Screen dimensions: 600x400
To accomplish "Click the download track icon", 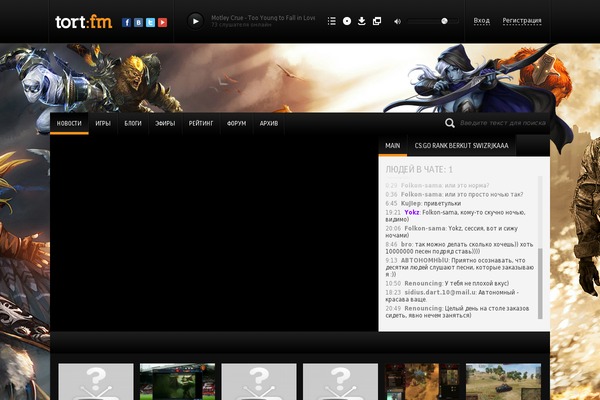I will [x=362, y=21].
